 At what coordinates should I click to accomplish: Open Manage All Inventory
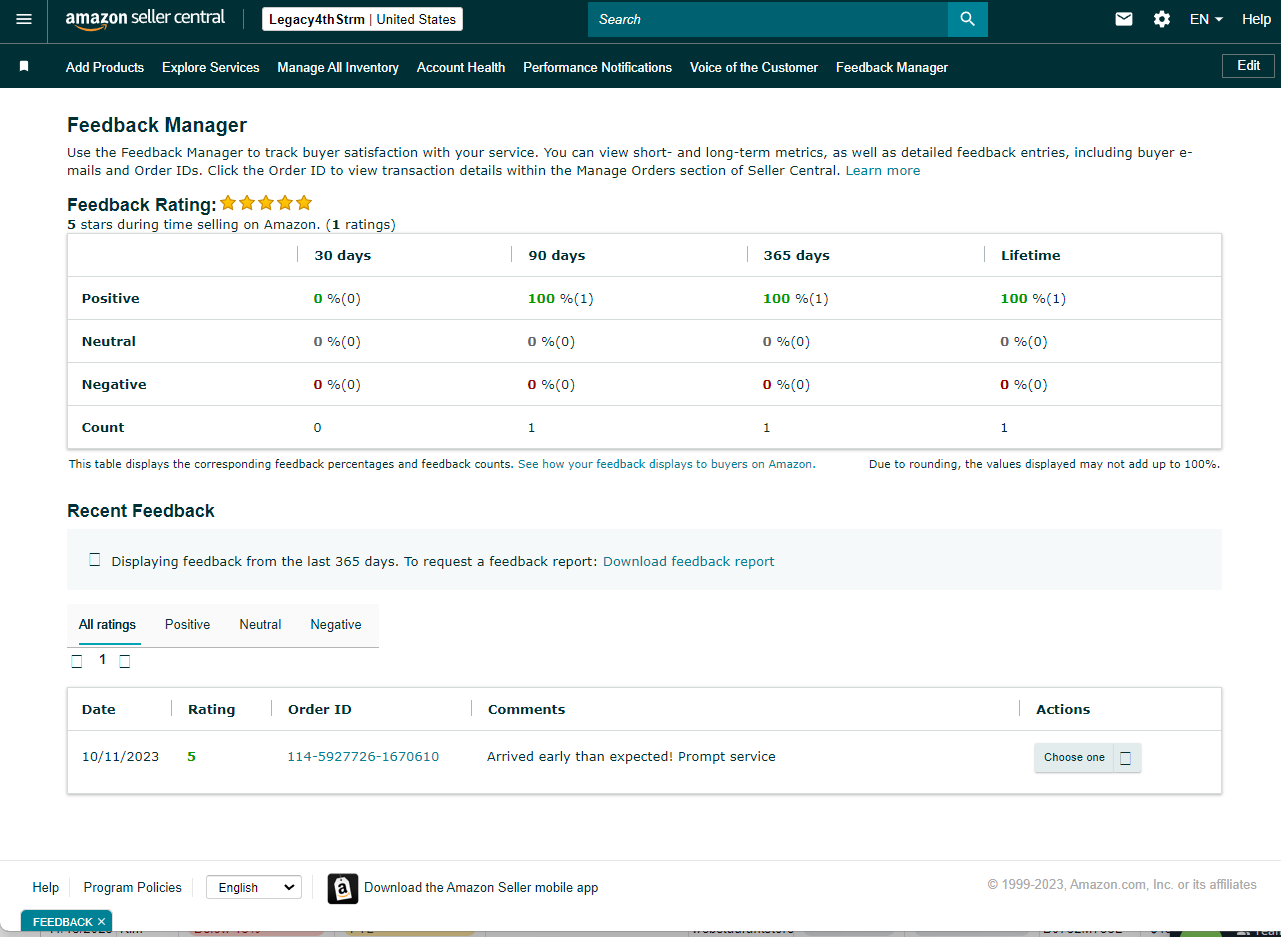click(338, 67)
